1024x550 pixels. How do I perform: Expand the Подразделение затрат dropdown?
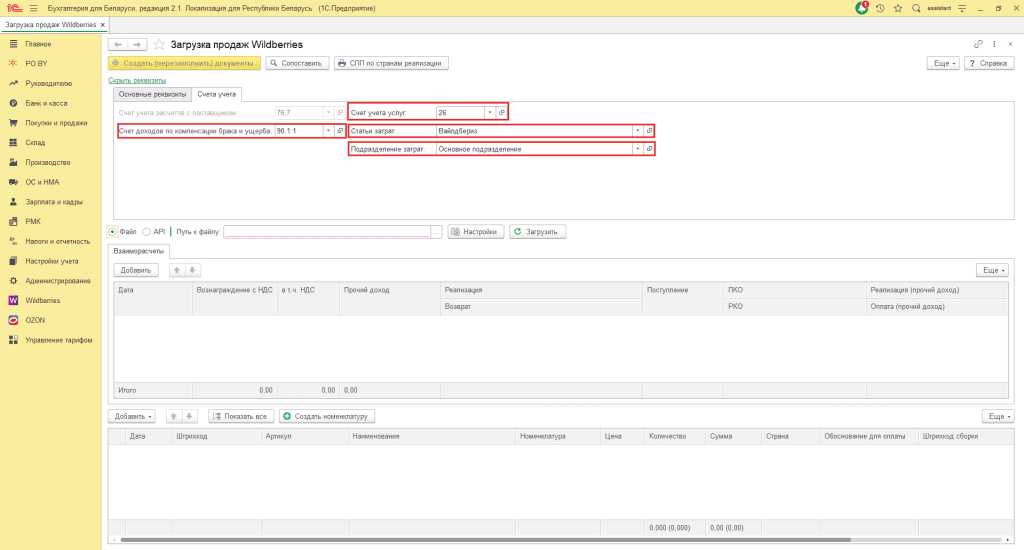tap(637, 149)
